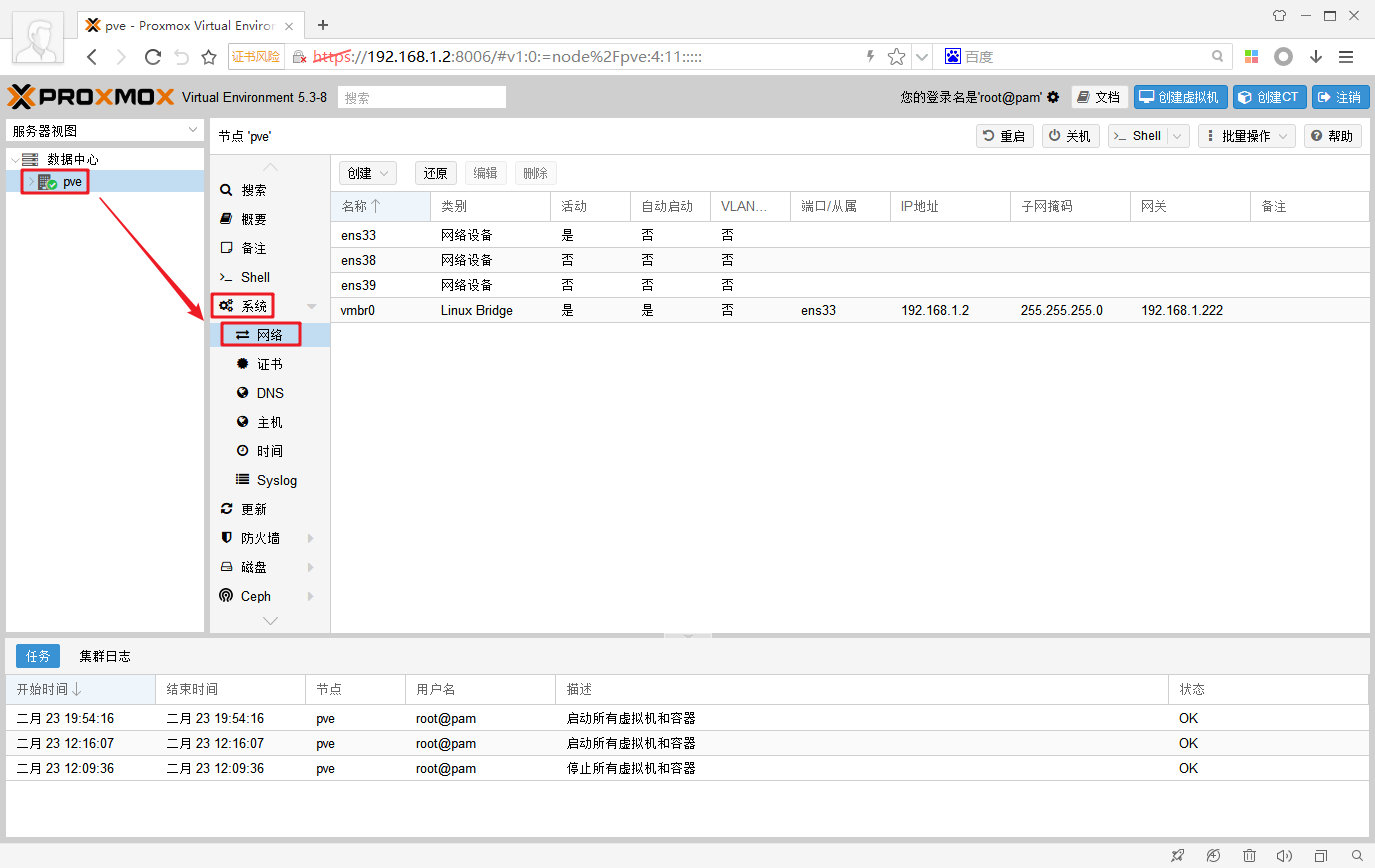Select the ens39 network device row
This screenshot has width=1375, height=868.
click(850, 285)
